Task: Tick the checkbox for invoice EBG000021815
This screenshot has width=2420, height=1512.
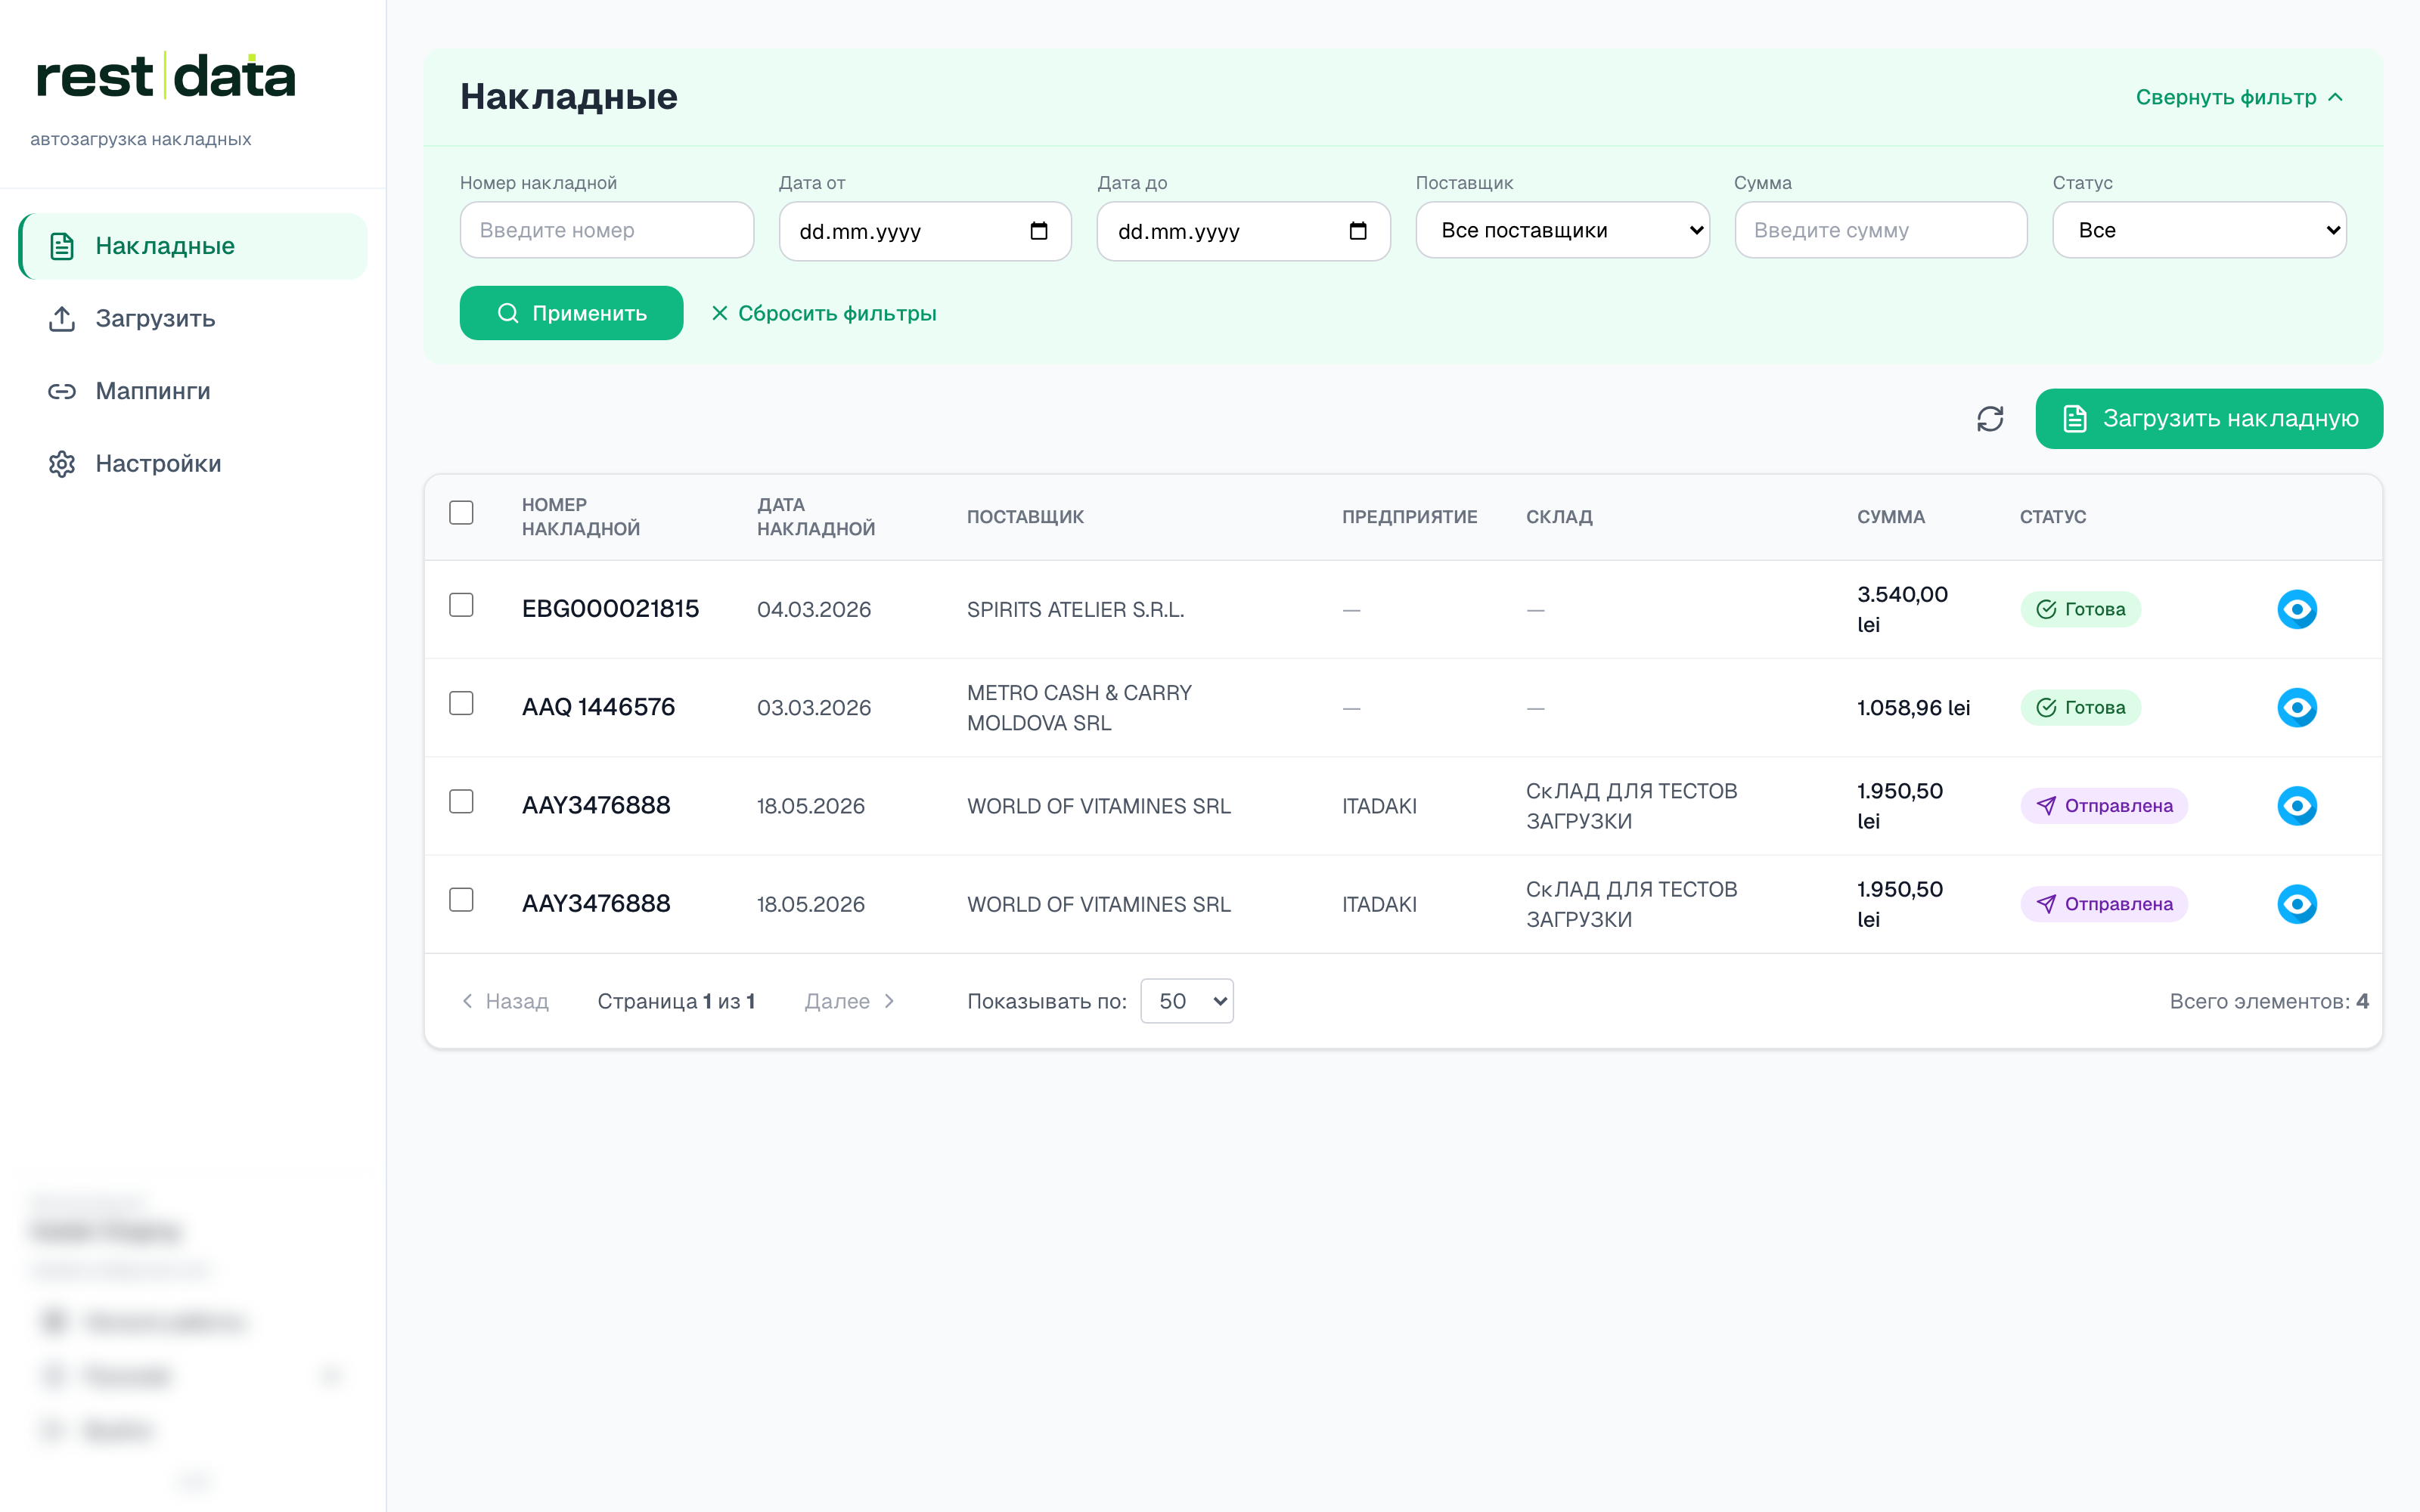Action: click(x=461, y=605)
